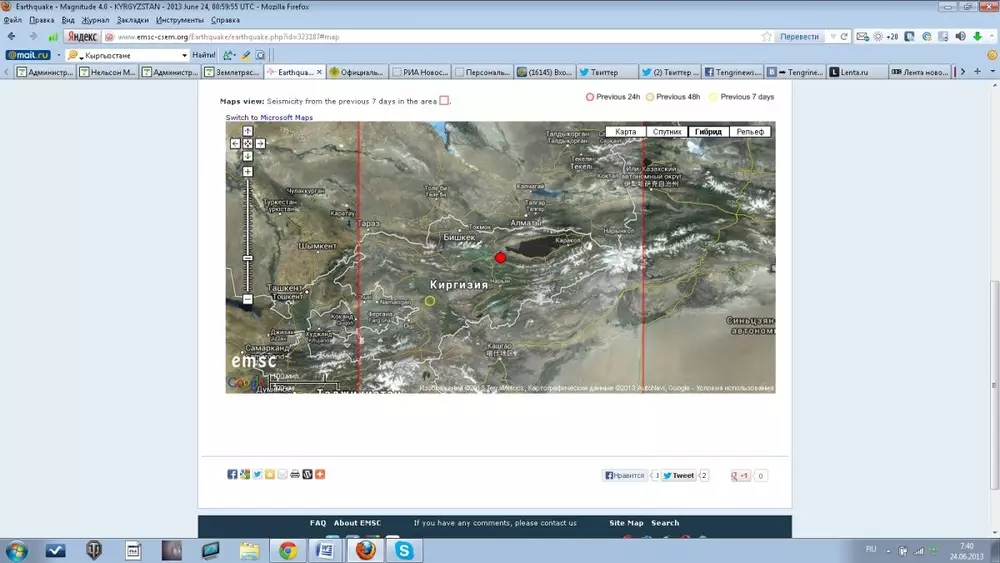This screenshot has height=563, width=1000.
Task: Switch to the Lenta.ru tab
Action: (857, 72)
